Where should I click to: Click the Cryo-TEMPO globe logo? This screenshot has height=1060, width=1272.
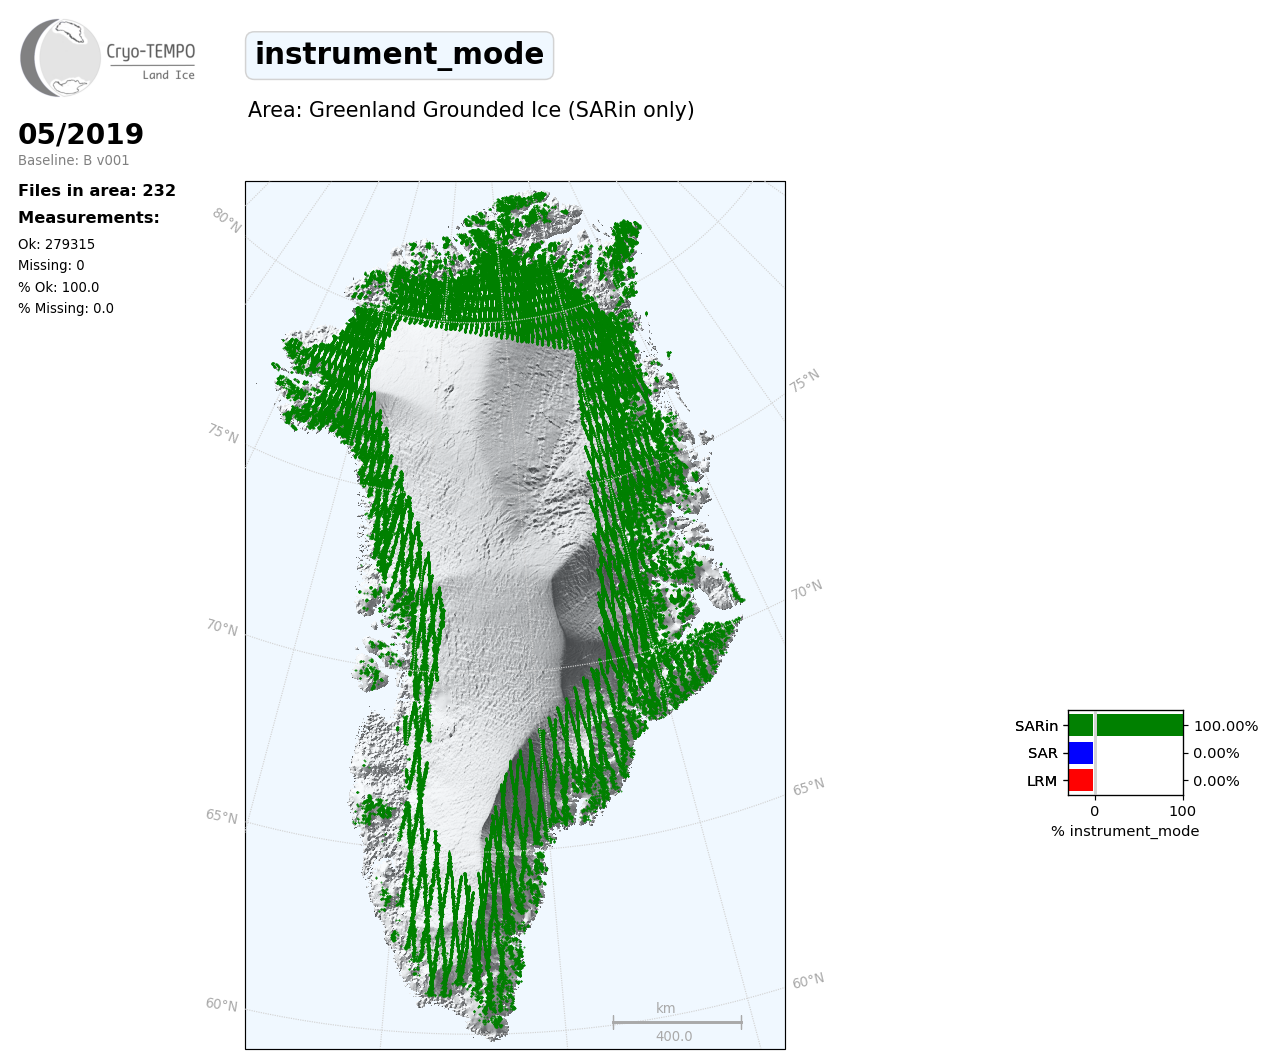[x=61, y=58]
